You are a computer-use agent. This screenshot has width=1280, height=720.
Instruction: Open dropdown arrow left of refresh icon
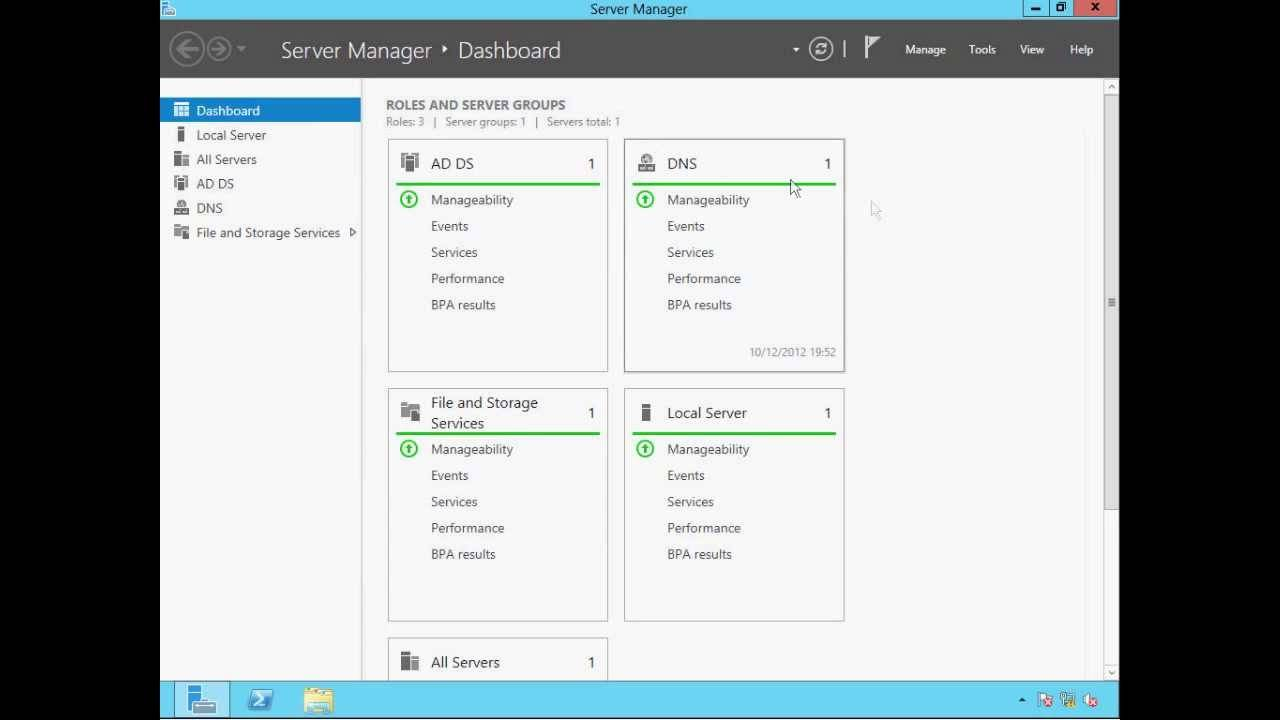pyautogui.click(x=796, y=49)
